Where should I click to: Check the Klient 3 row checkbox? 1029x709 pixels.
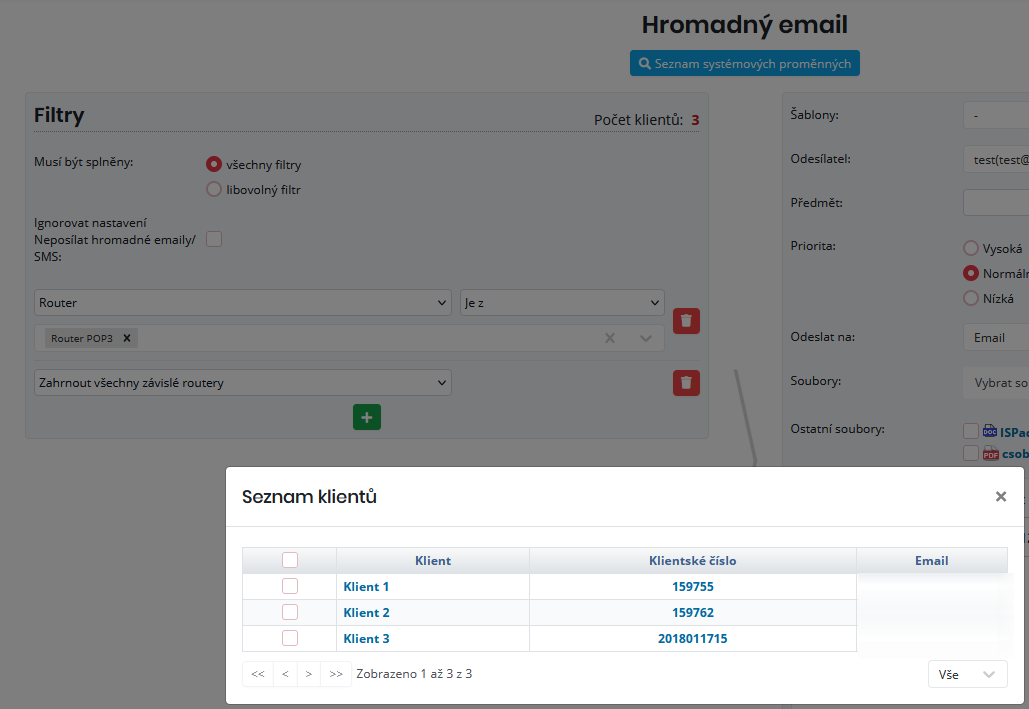coord(289,637)
